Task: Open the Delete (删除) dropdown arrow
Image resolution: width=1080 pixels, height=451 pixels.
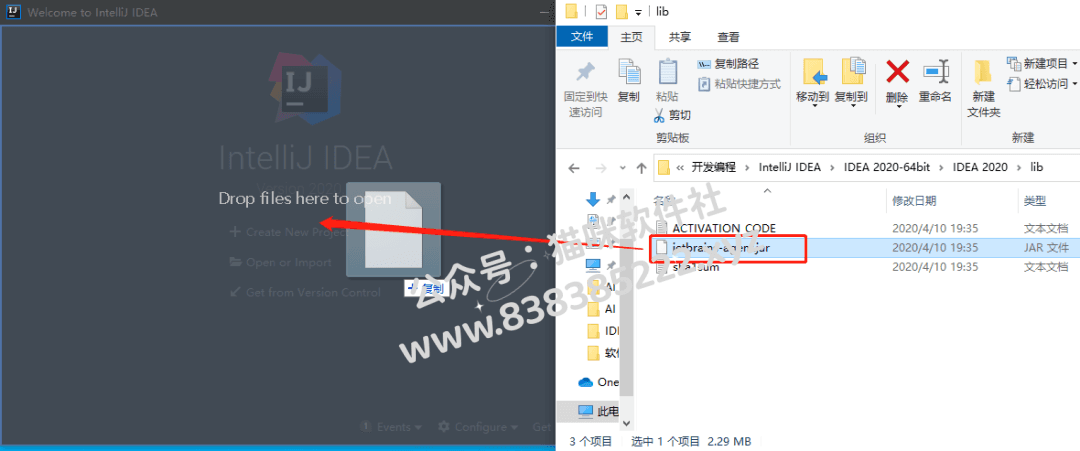Action: click(x=897, y=107)
